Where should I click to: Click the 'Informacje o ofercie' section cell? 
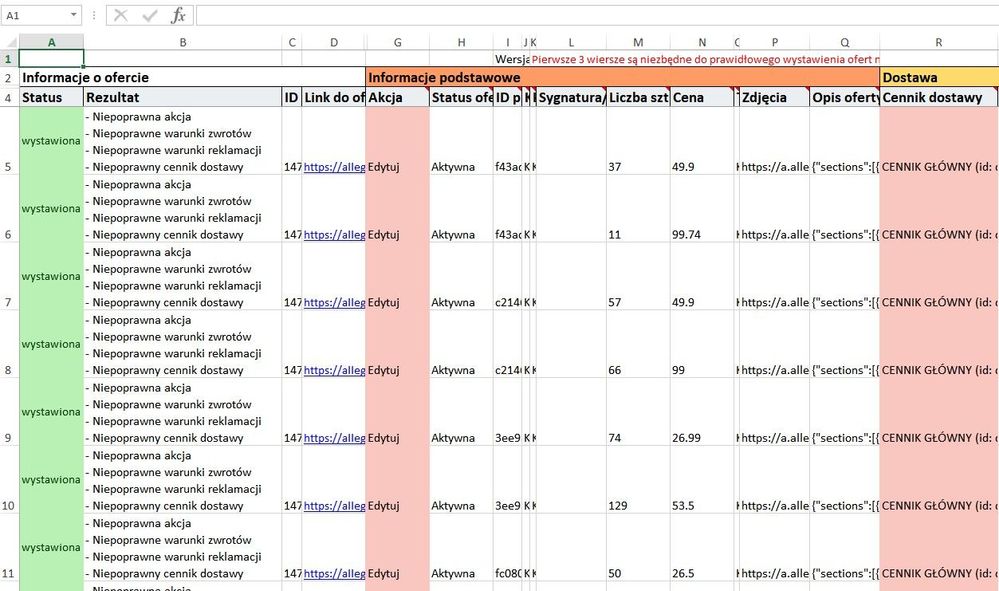pos(192,78)
